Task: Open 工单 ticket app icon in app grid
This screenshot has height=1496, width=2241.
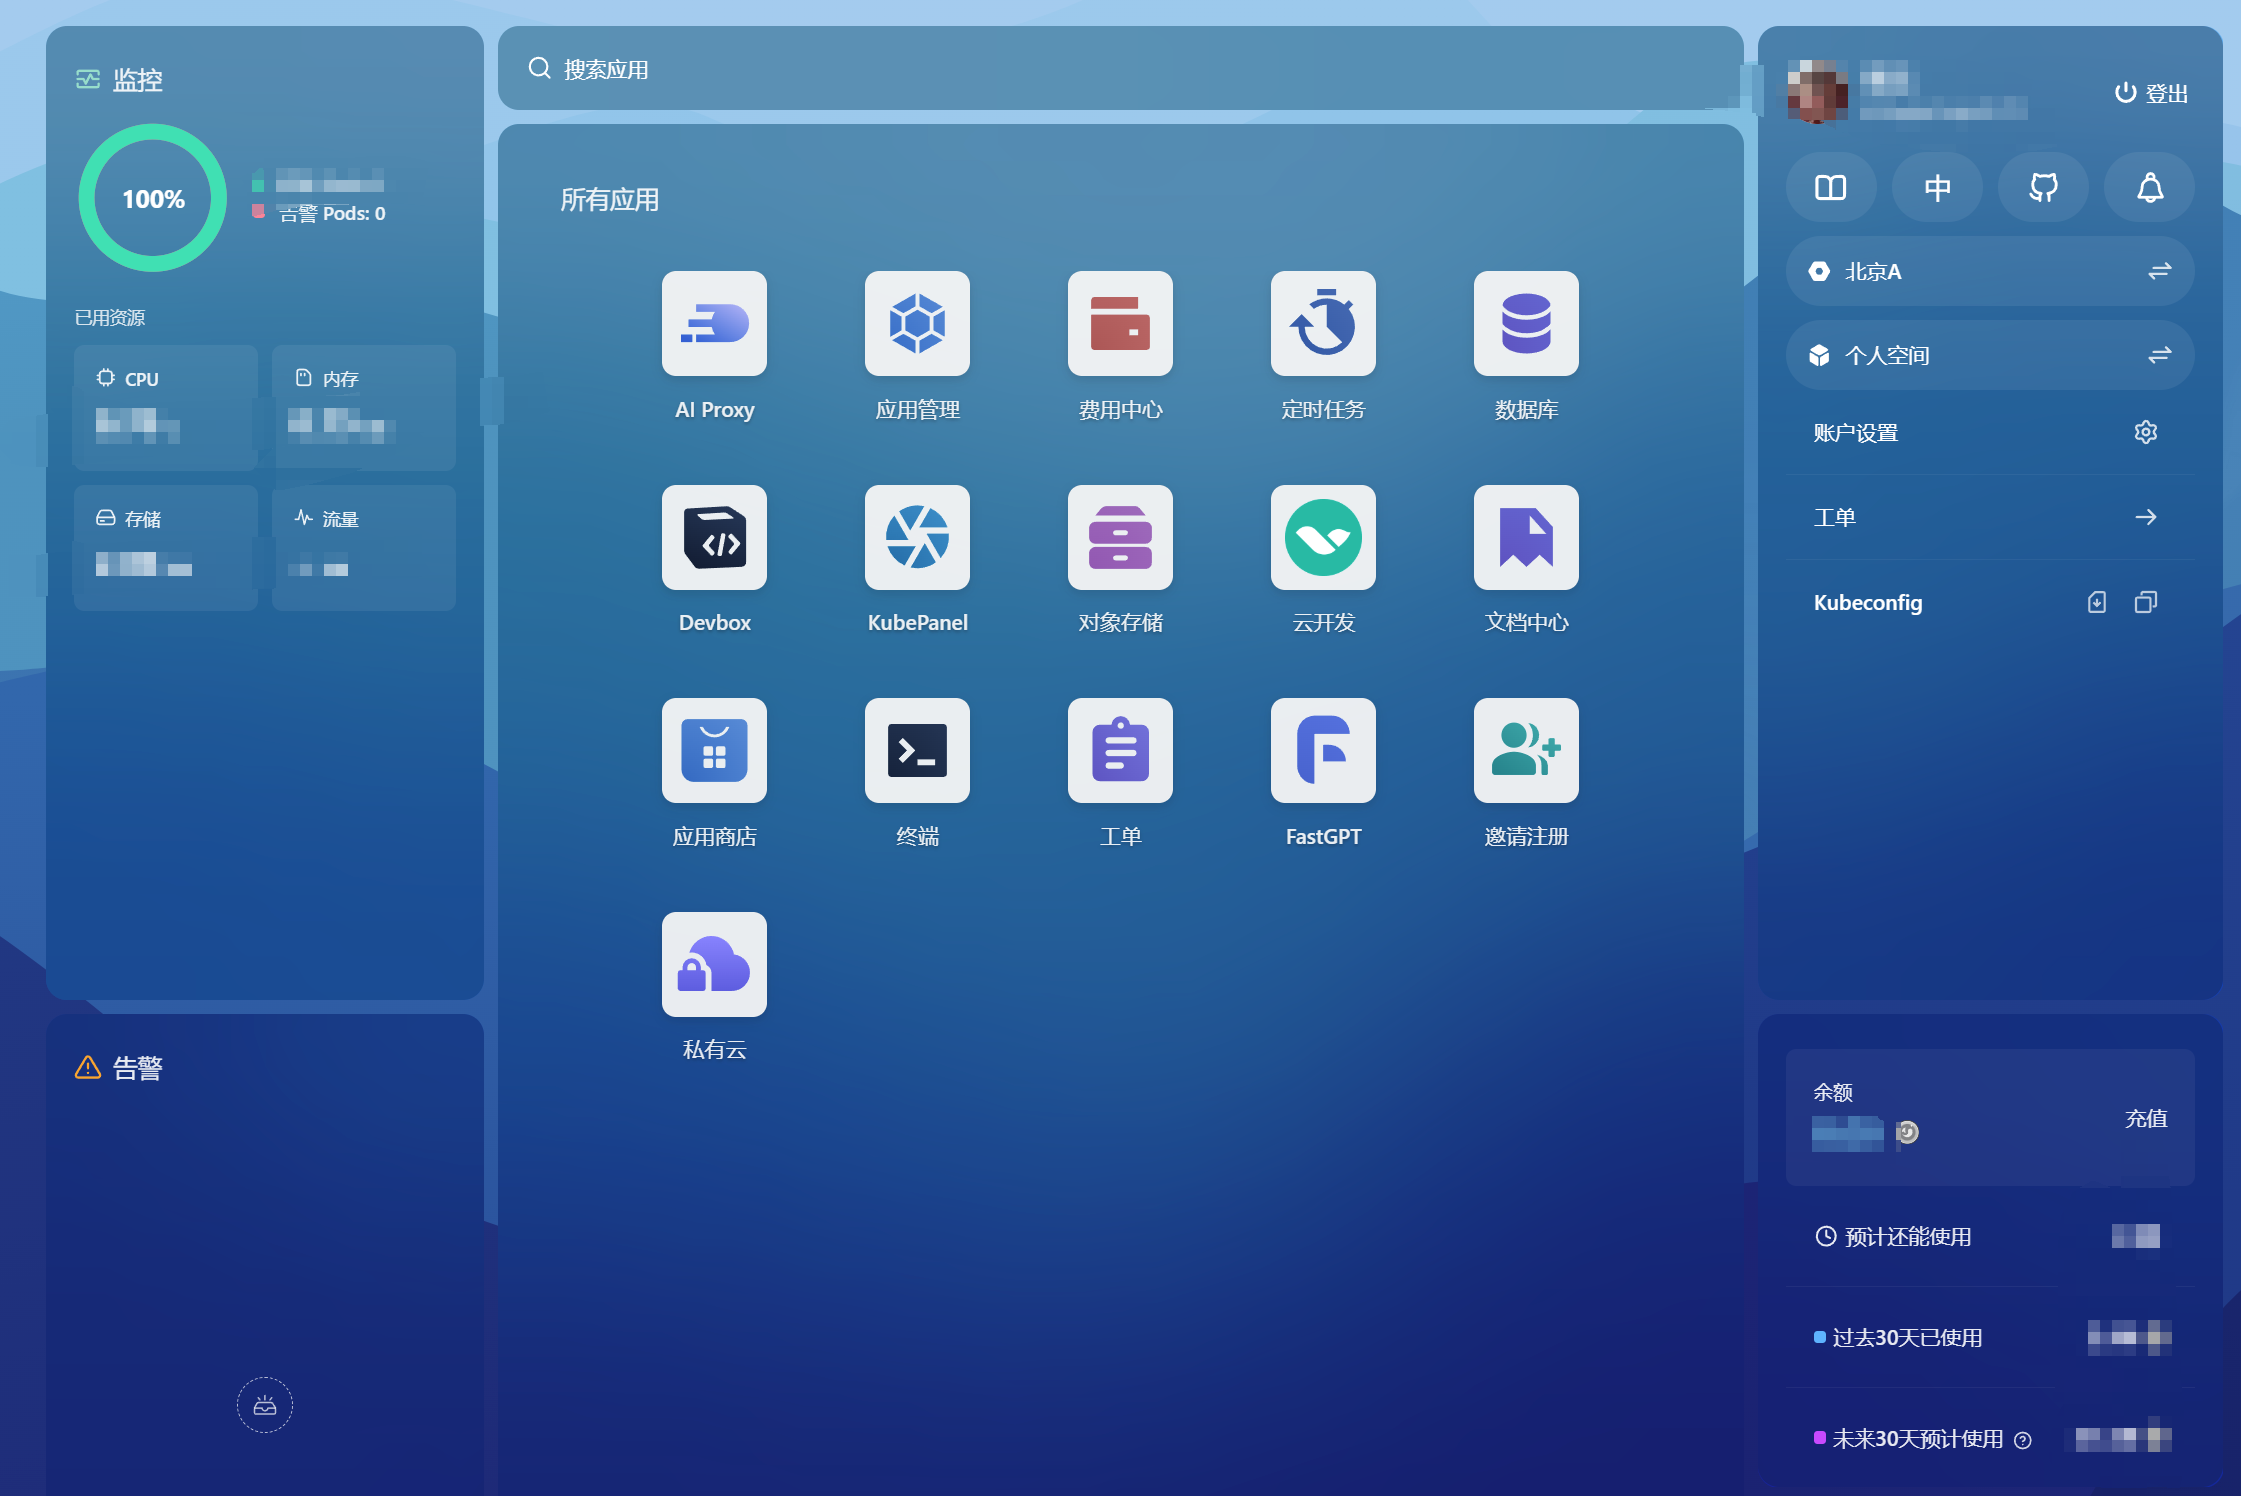Action: coord(1120,750)
